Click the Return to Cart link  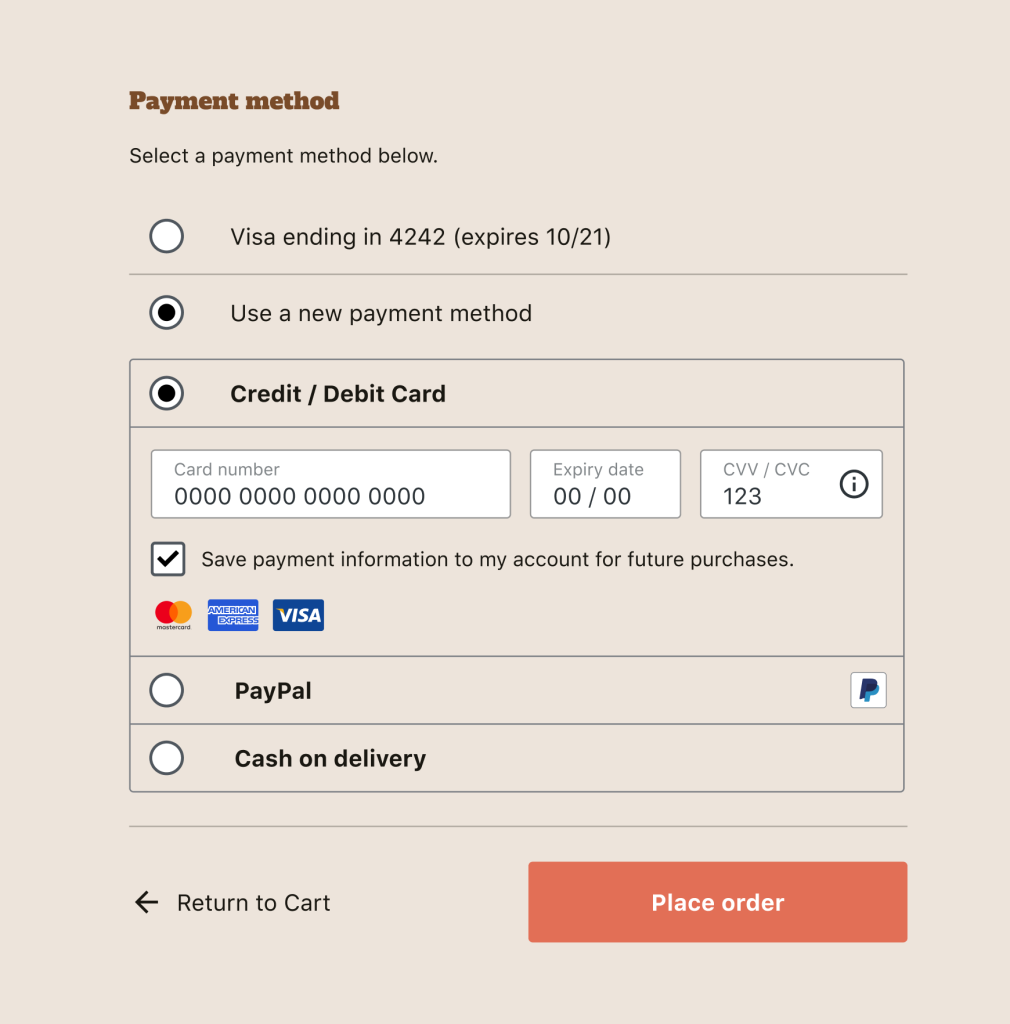(253, 902)
